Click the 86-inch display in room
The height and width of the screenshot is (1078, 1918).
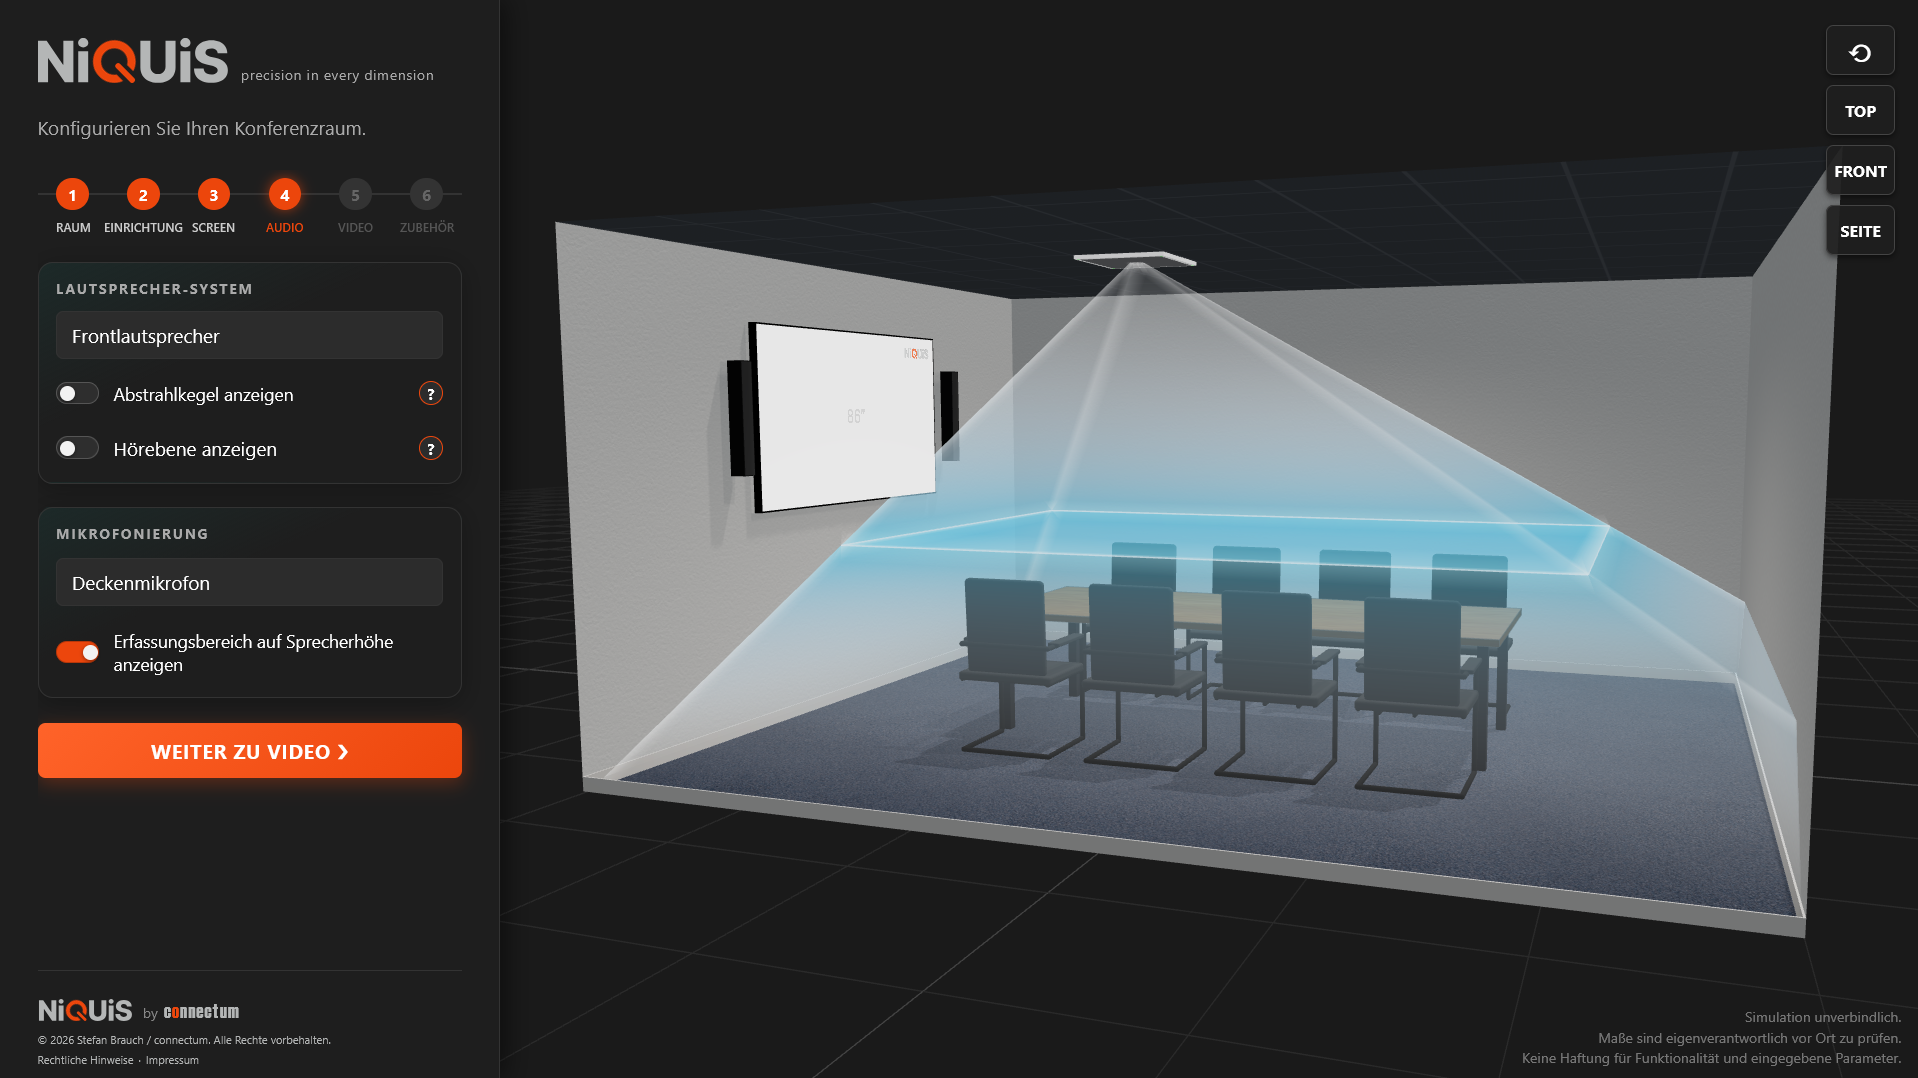[843, 416]
